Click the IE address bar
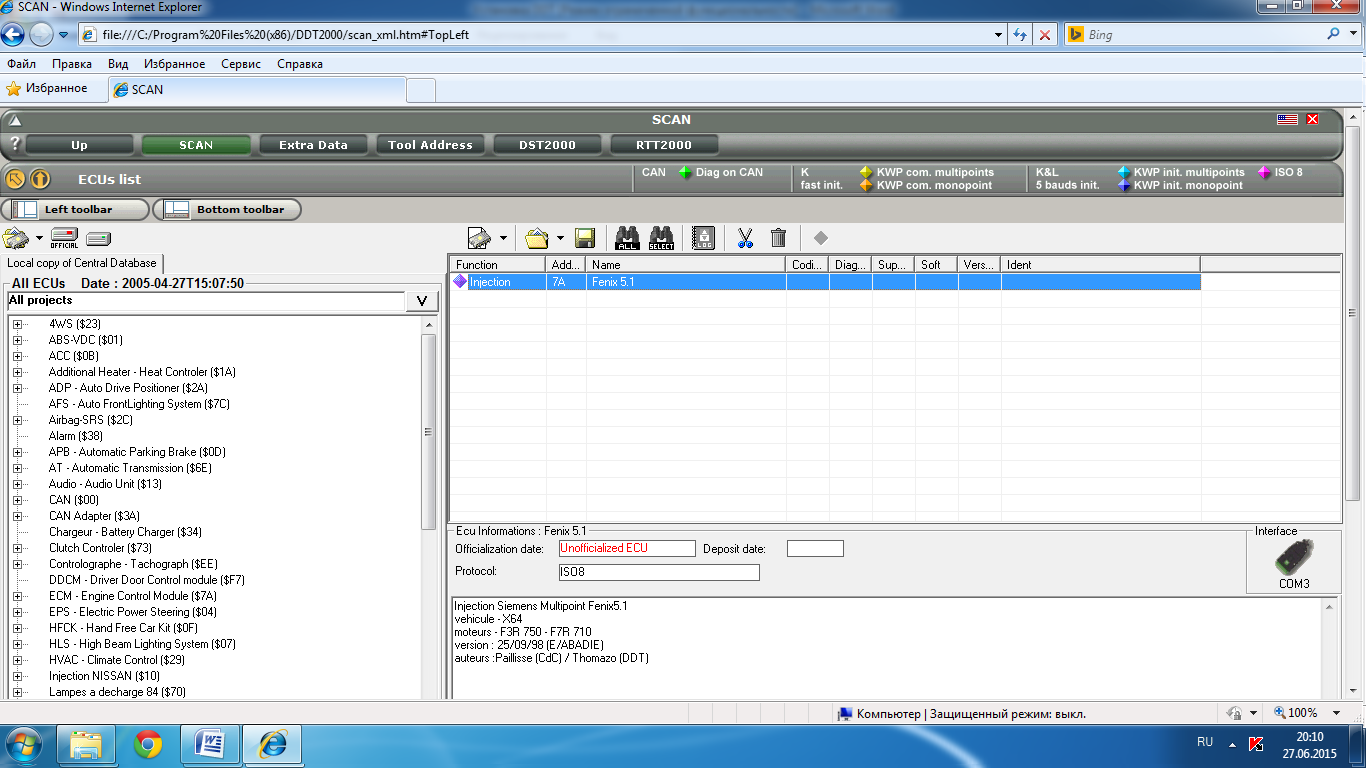The height and width of the screenshot is (768, 1366). (x=541, y=34)
